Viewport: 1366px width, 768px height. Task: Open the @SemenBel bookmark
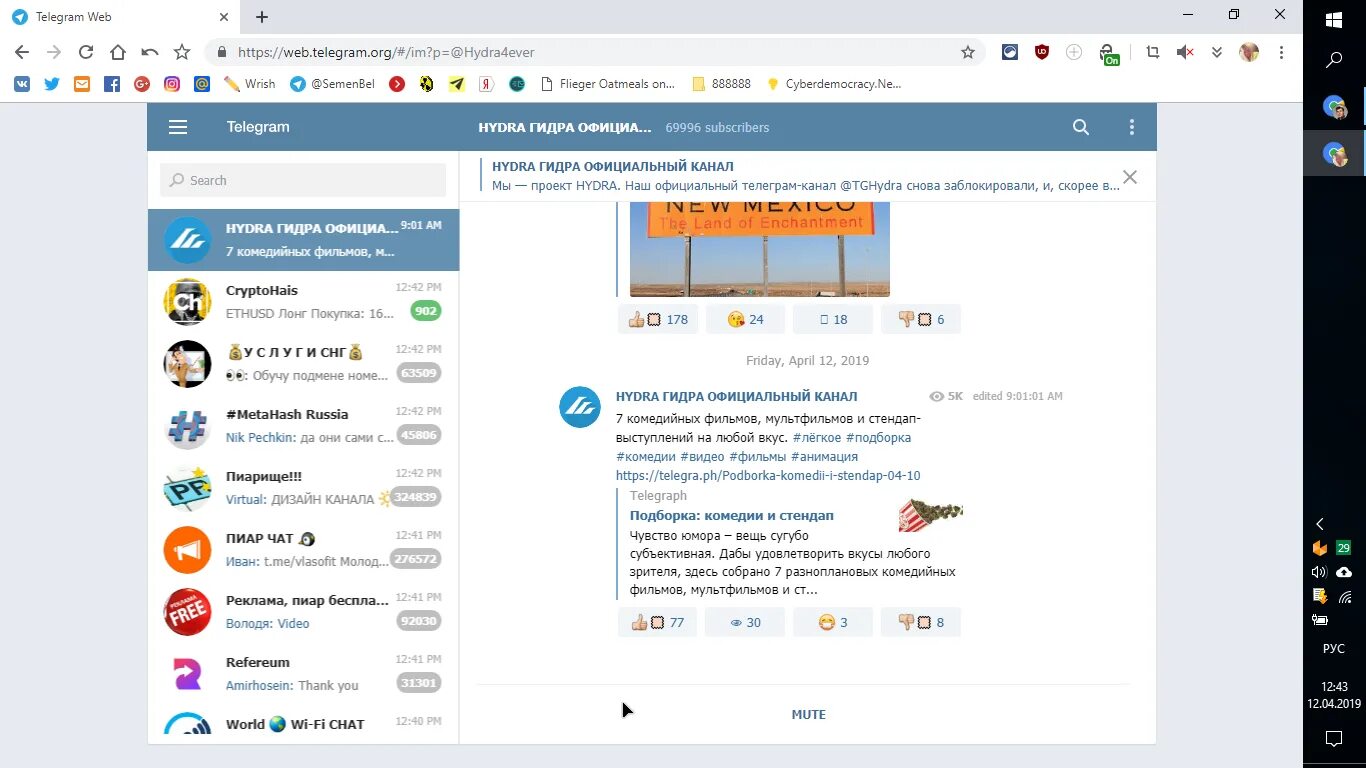pyautogui.click(x=333, y=84)
